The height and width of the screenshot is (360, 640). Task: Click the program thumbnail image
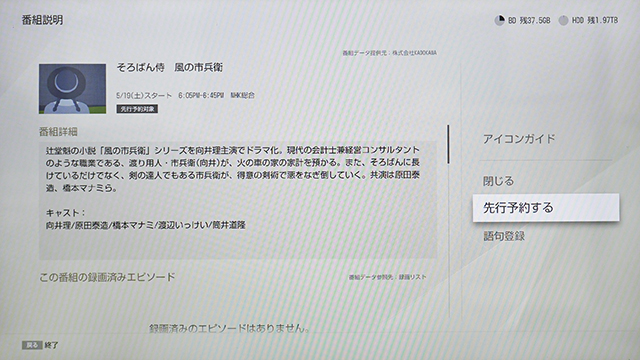point(72,89)
